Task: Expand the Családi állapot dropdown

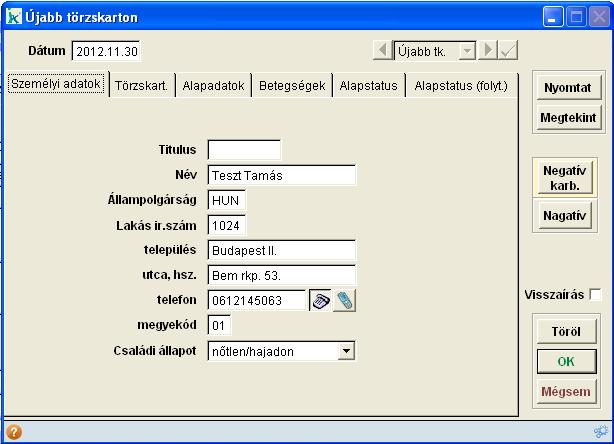Action: point(345,351)
